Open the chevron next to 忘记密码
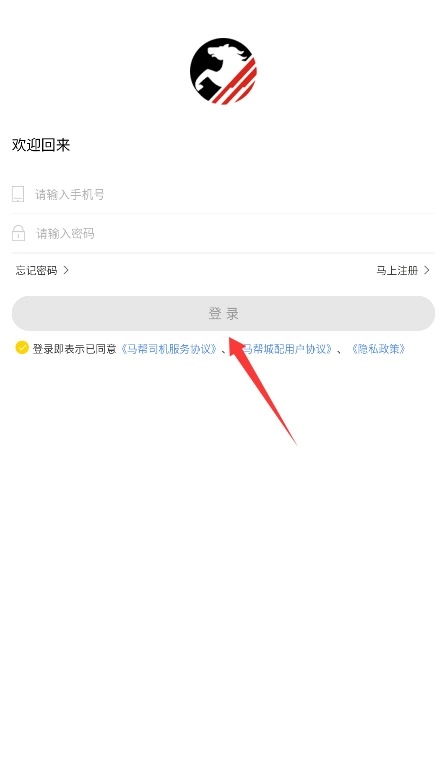 66,270
